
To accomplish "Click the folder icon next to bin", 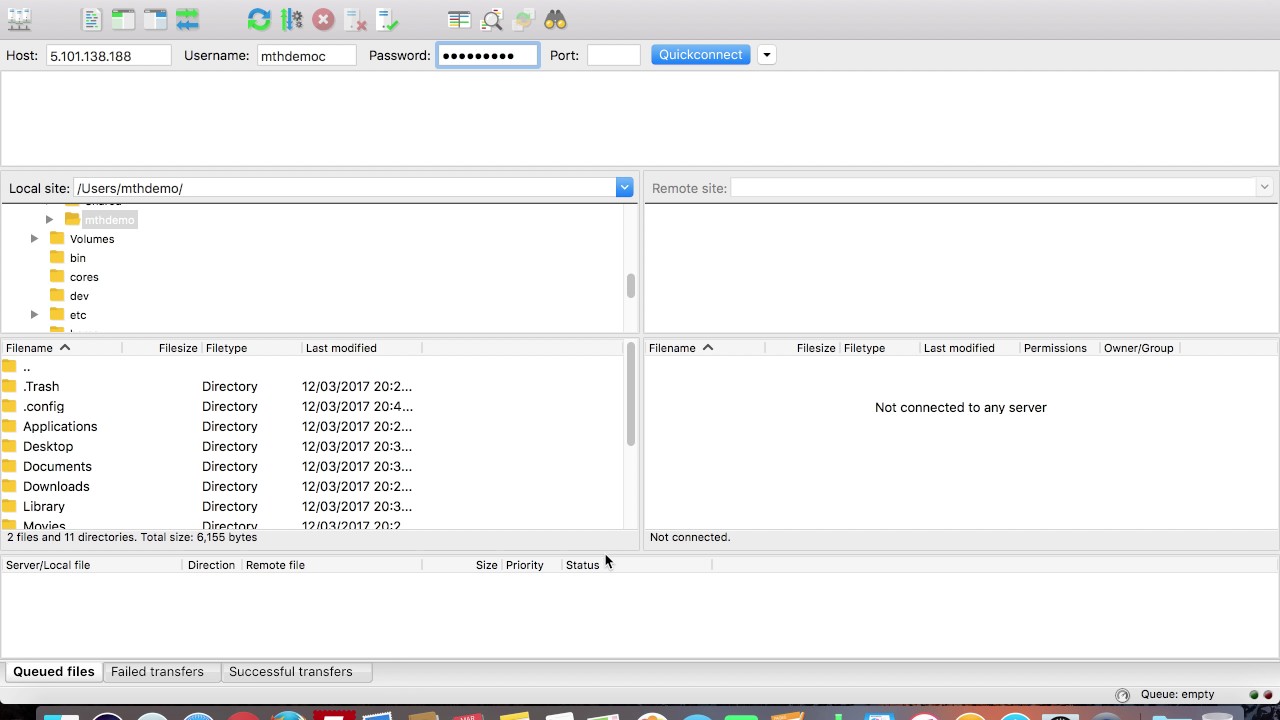I will (57, 258).
